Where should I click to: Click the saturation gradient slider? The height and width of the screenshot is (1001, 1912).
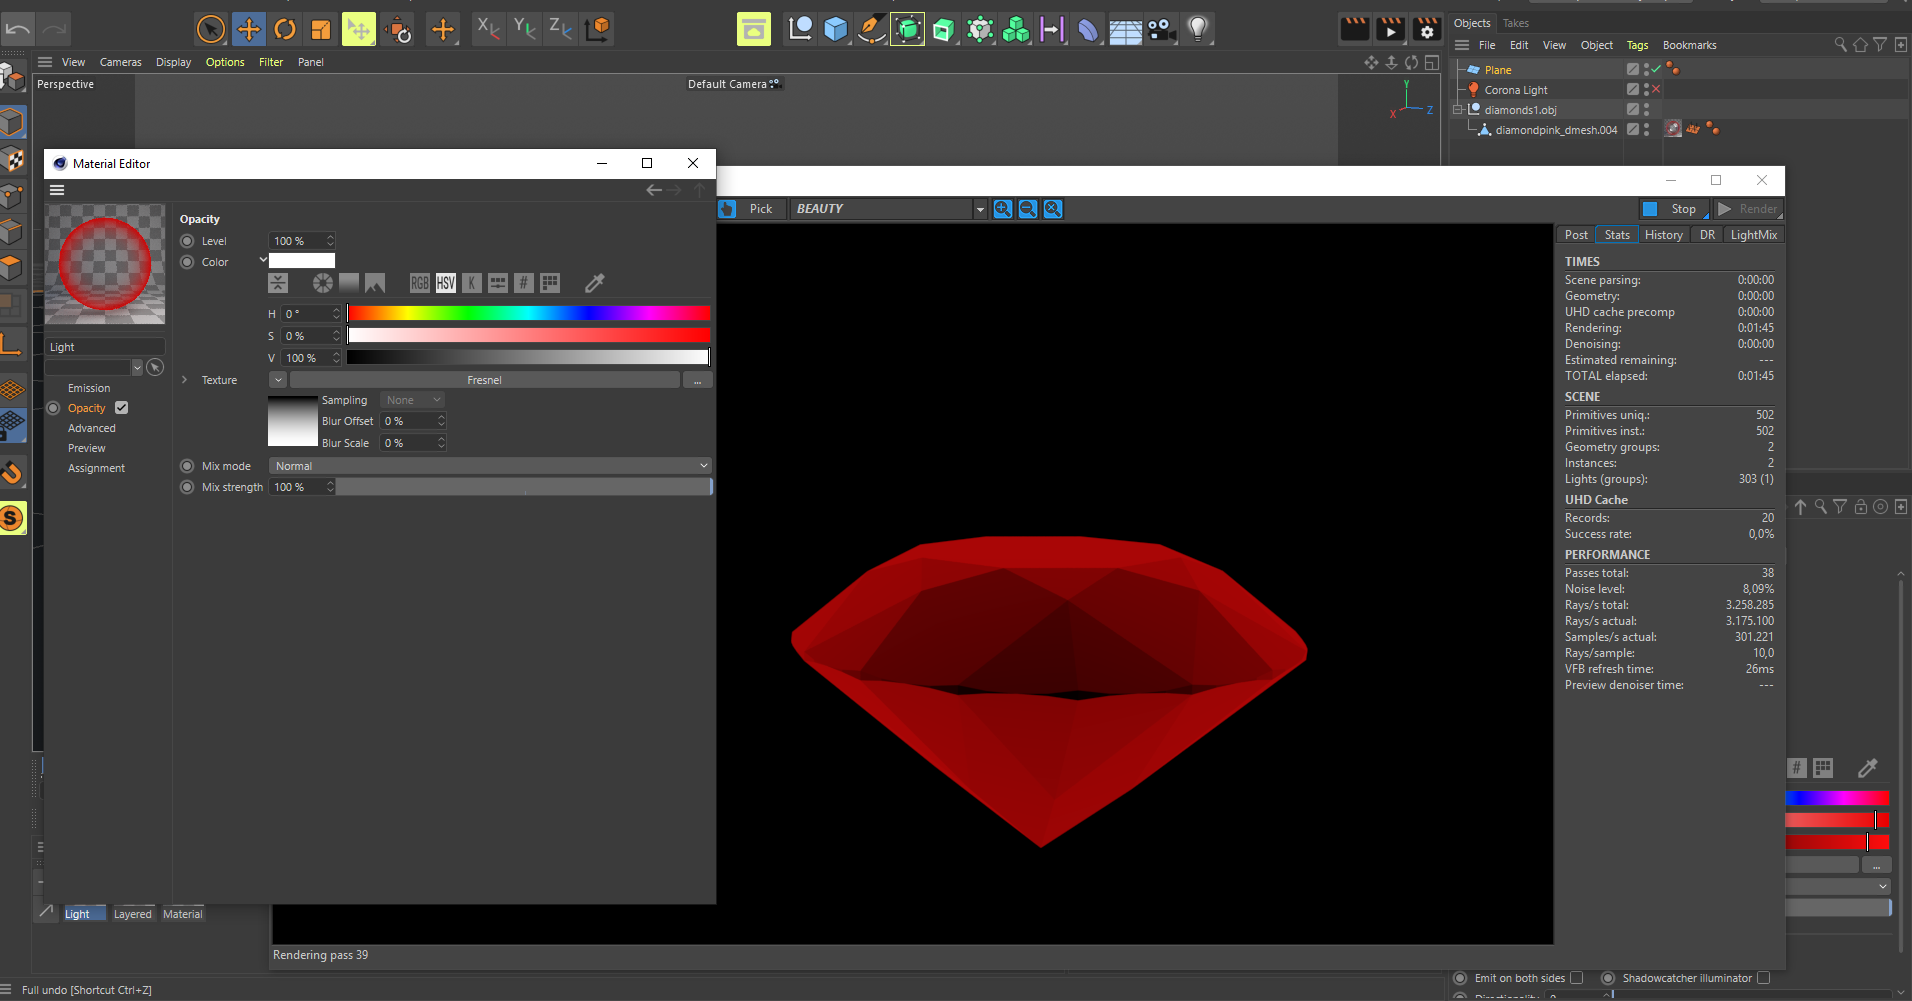coord(528,335)
